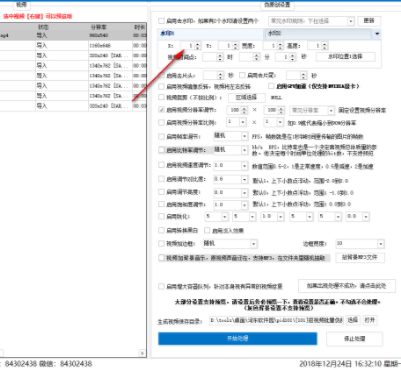Click the 选择 output directory button
This screenshot has height=370, width=401.
pos(353,320)
